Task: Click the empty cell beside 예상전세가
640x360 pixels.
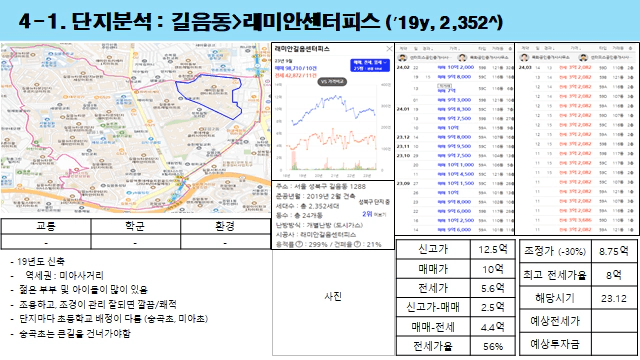Action: (614, 321)
